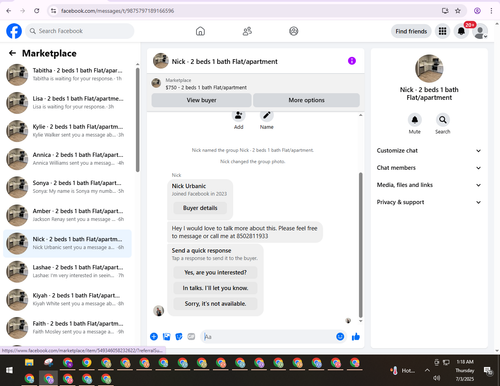Screen dimensions: 500x386
Task: Send a thumbs-up like
Action: (x=356, y=337)
